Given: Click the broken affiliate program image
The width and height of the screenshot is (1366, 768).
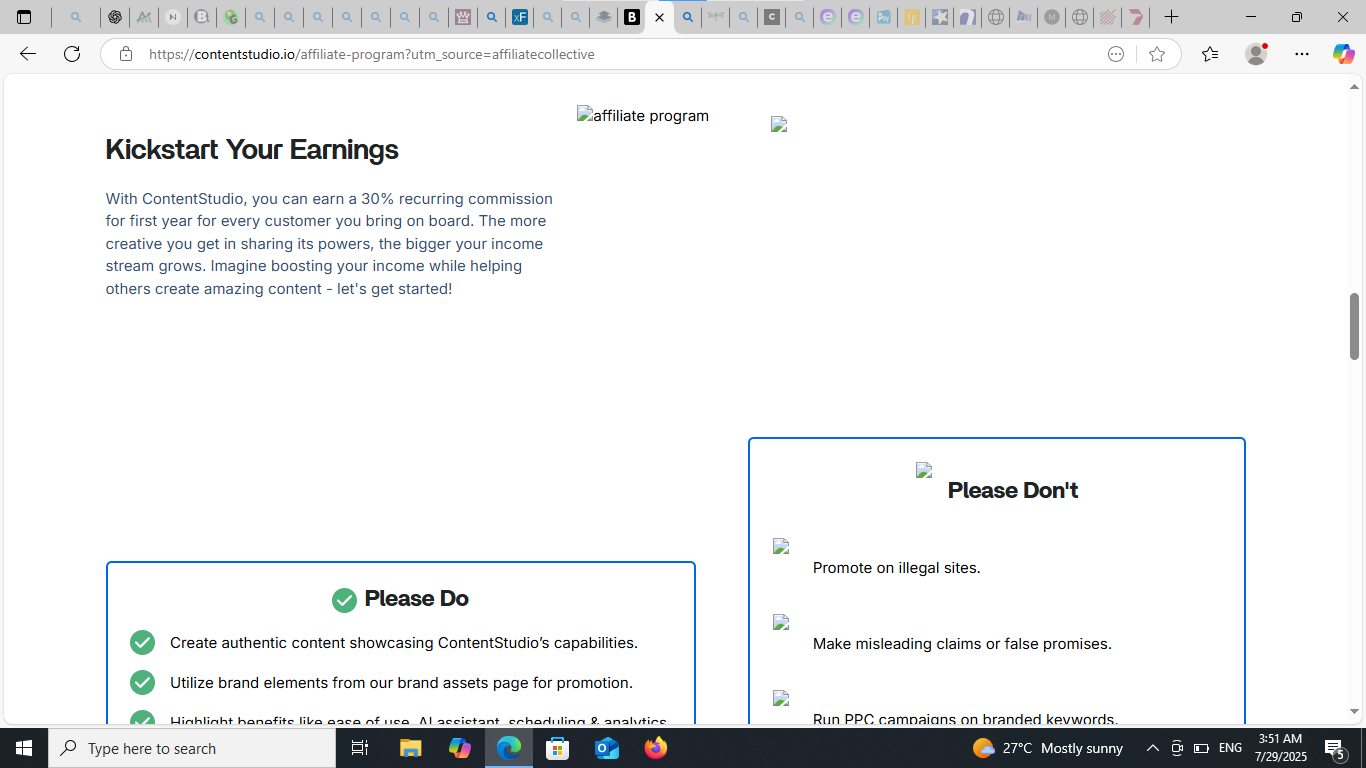Looking at the screenshot, I should (643, 116).
